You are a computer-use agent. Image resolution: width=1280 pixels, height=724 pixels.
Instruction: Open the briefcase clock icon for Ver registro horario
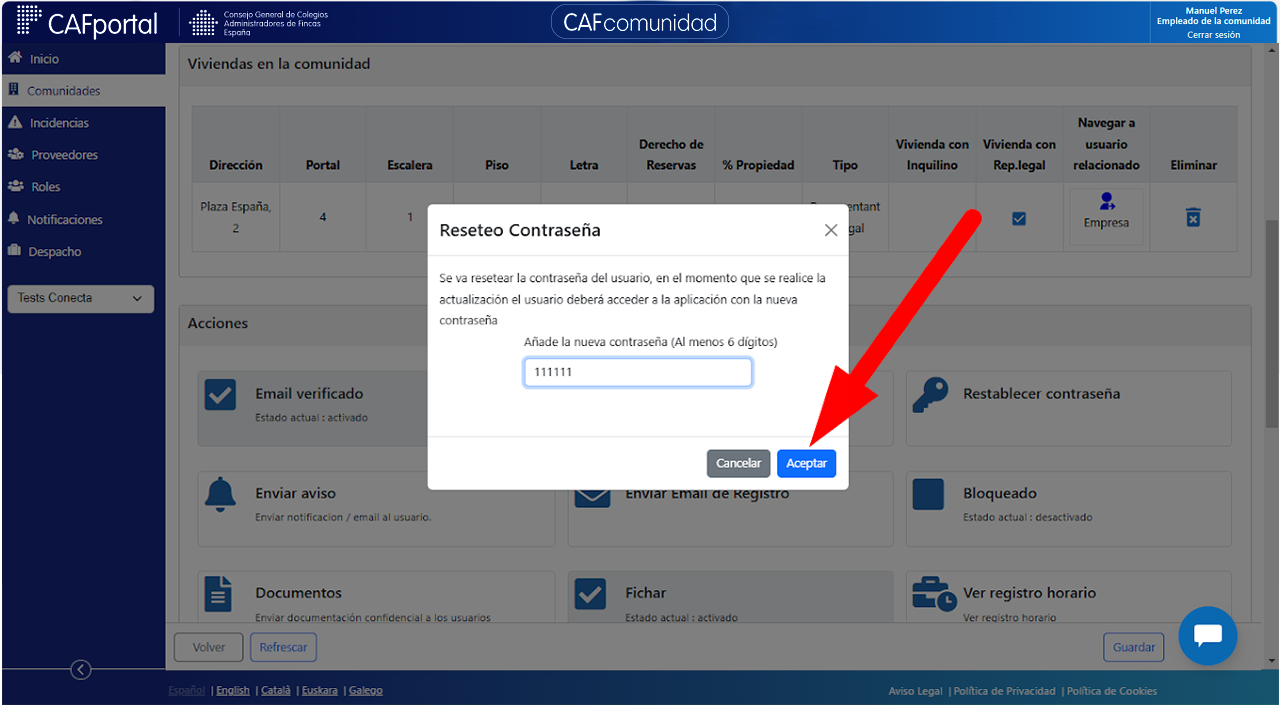click(x=934, y=594)
